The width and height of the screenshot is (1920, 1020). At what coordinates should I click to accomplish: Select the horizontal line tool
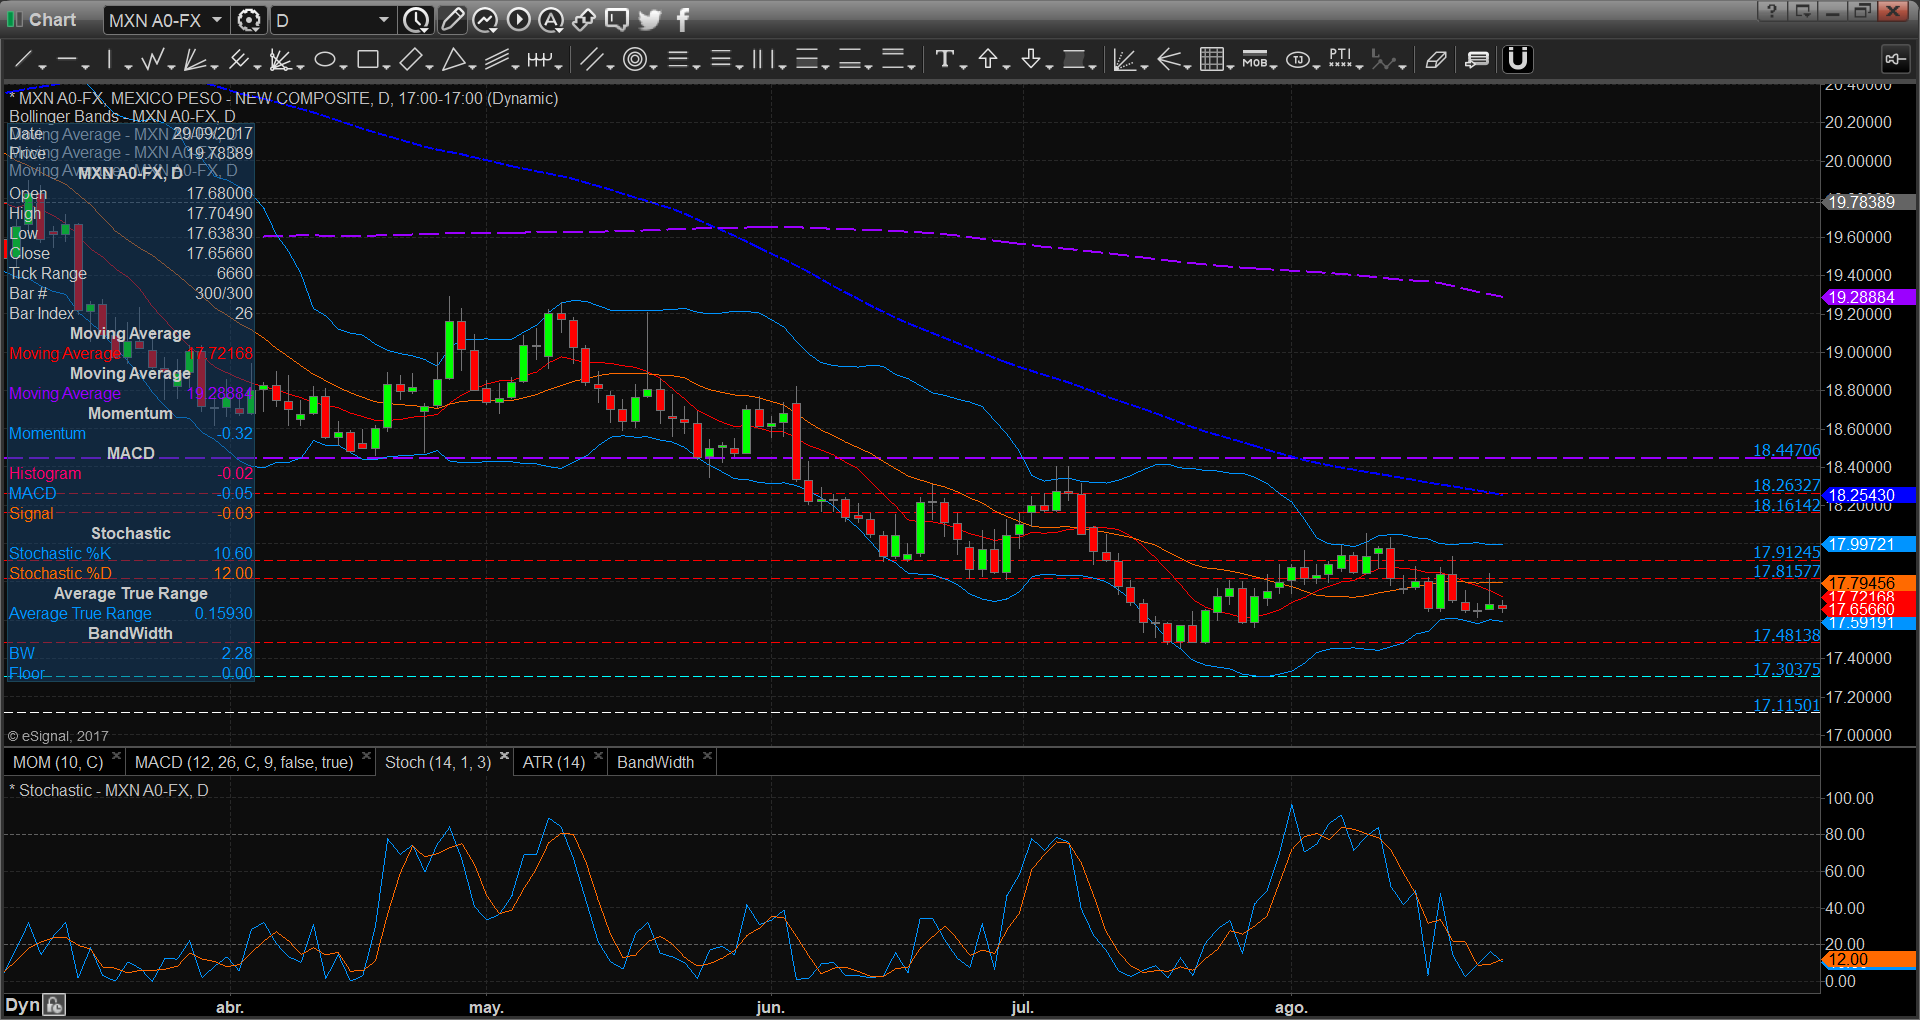67,60
